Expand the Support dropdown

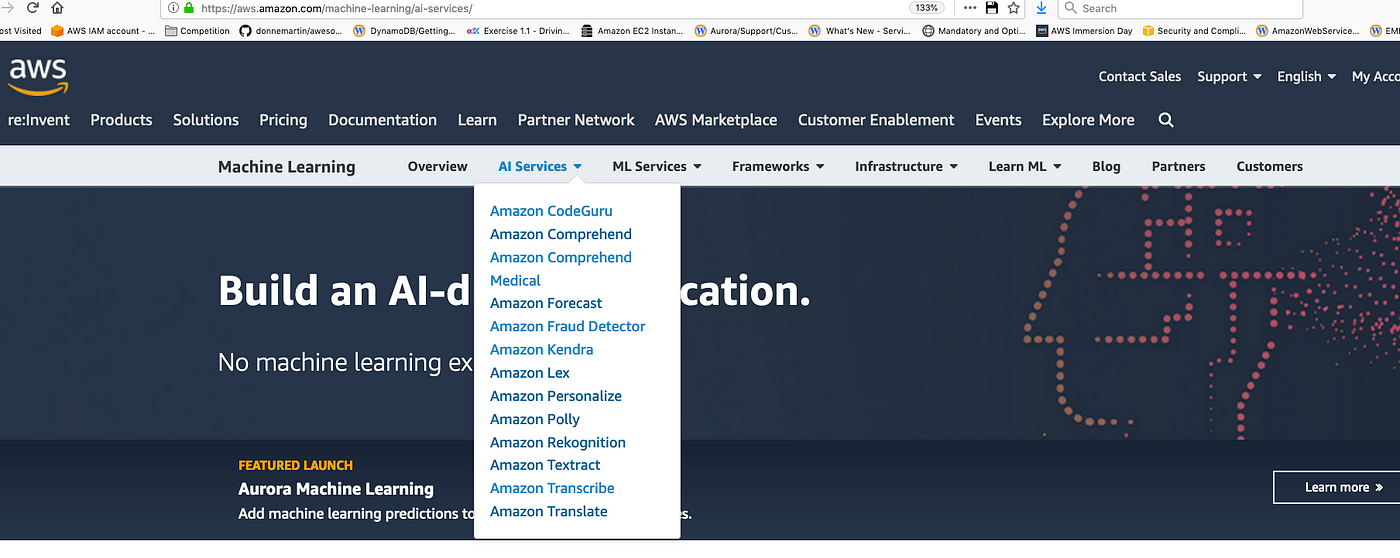1229,76
